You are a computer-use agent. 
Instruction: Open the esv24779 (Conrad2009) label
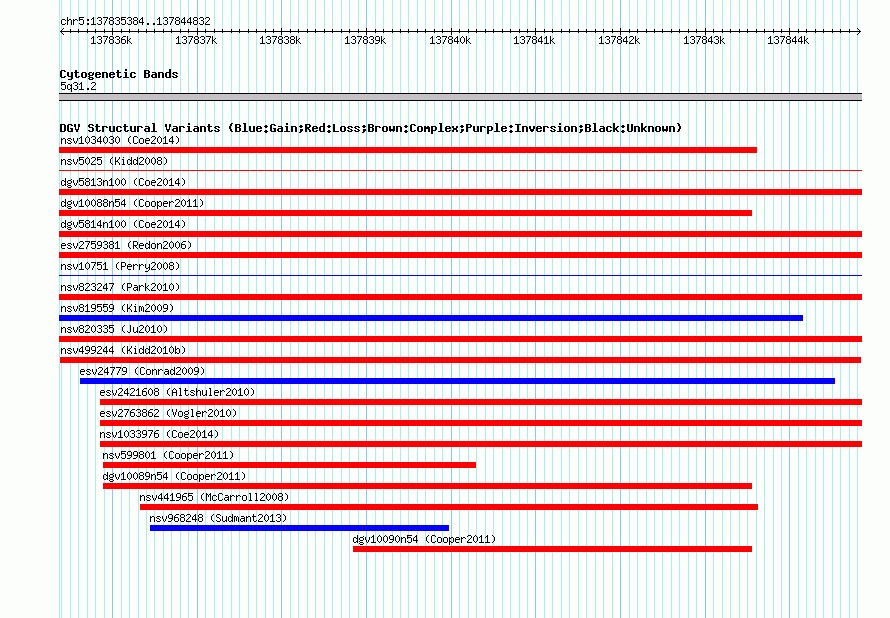pos(142,371)
